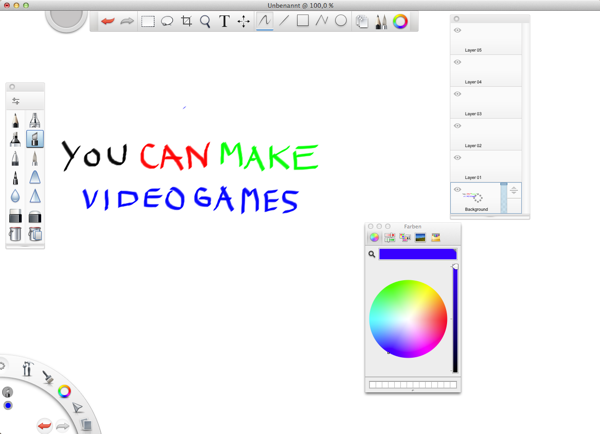Click lagoon blue current color dot
The image size is (600, 434).
tap(8, 405)
